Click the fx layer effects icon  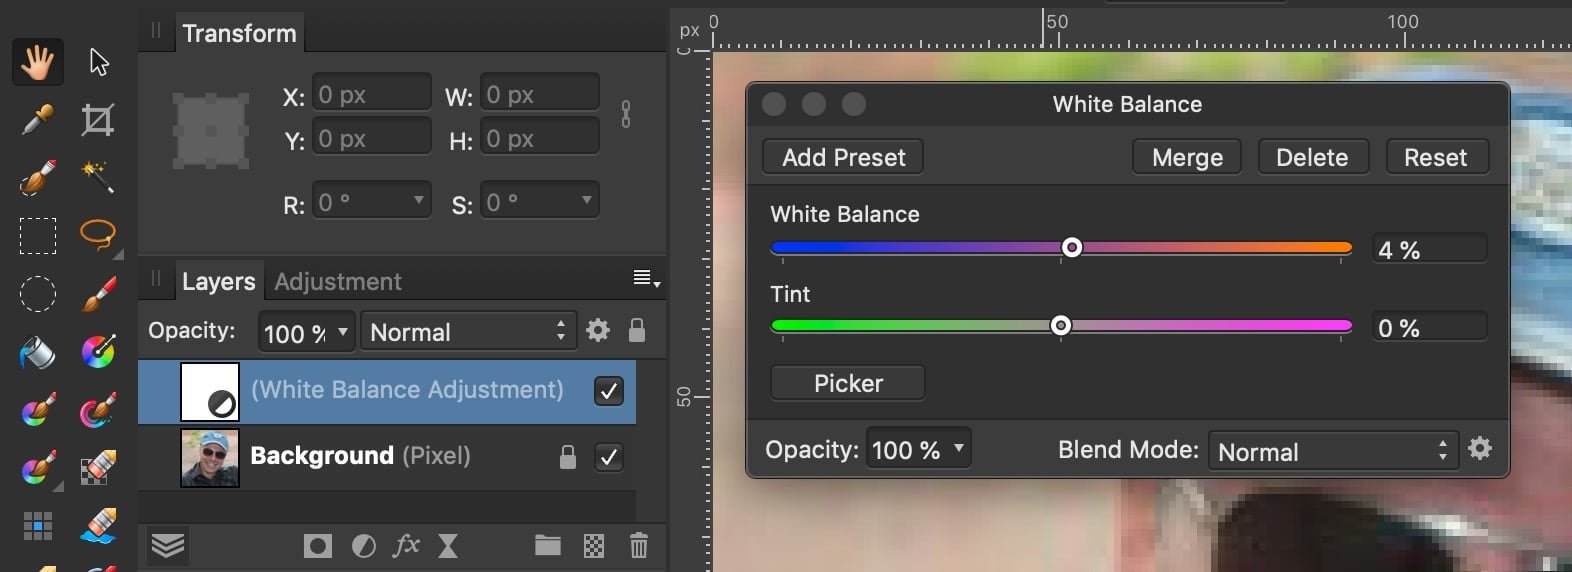(x=406, y=545)
